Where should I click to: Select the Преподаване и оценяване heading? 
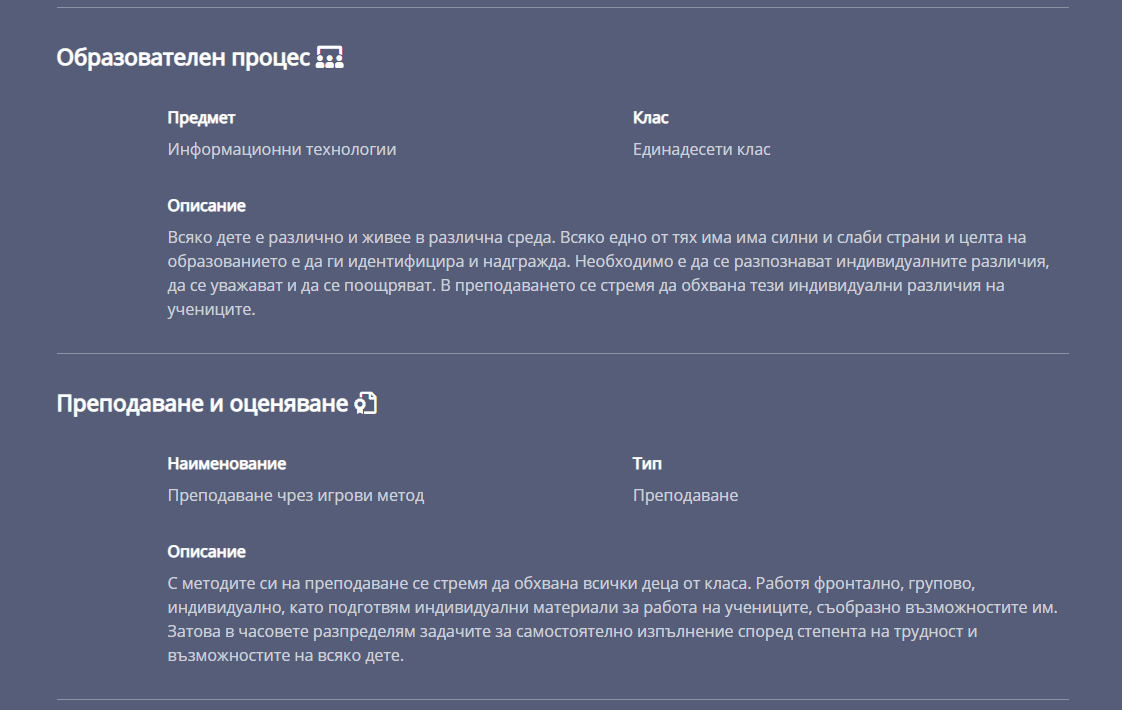(202, 404)
